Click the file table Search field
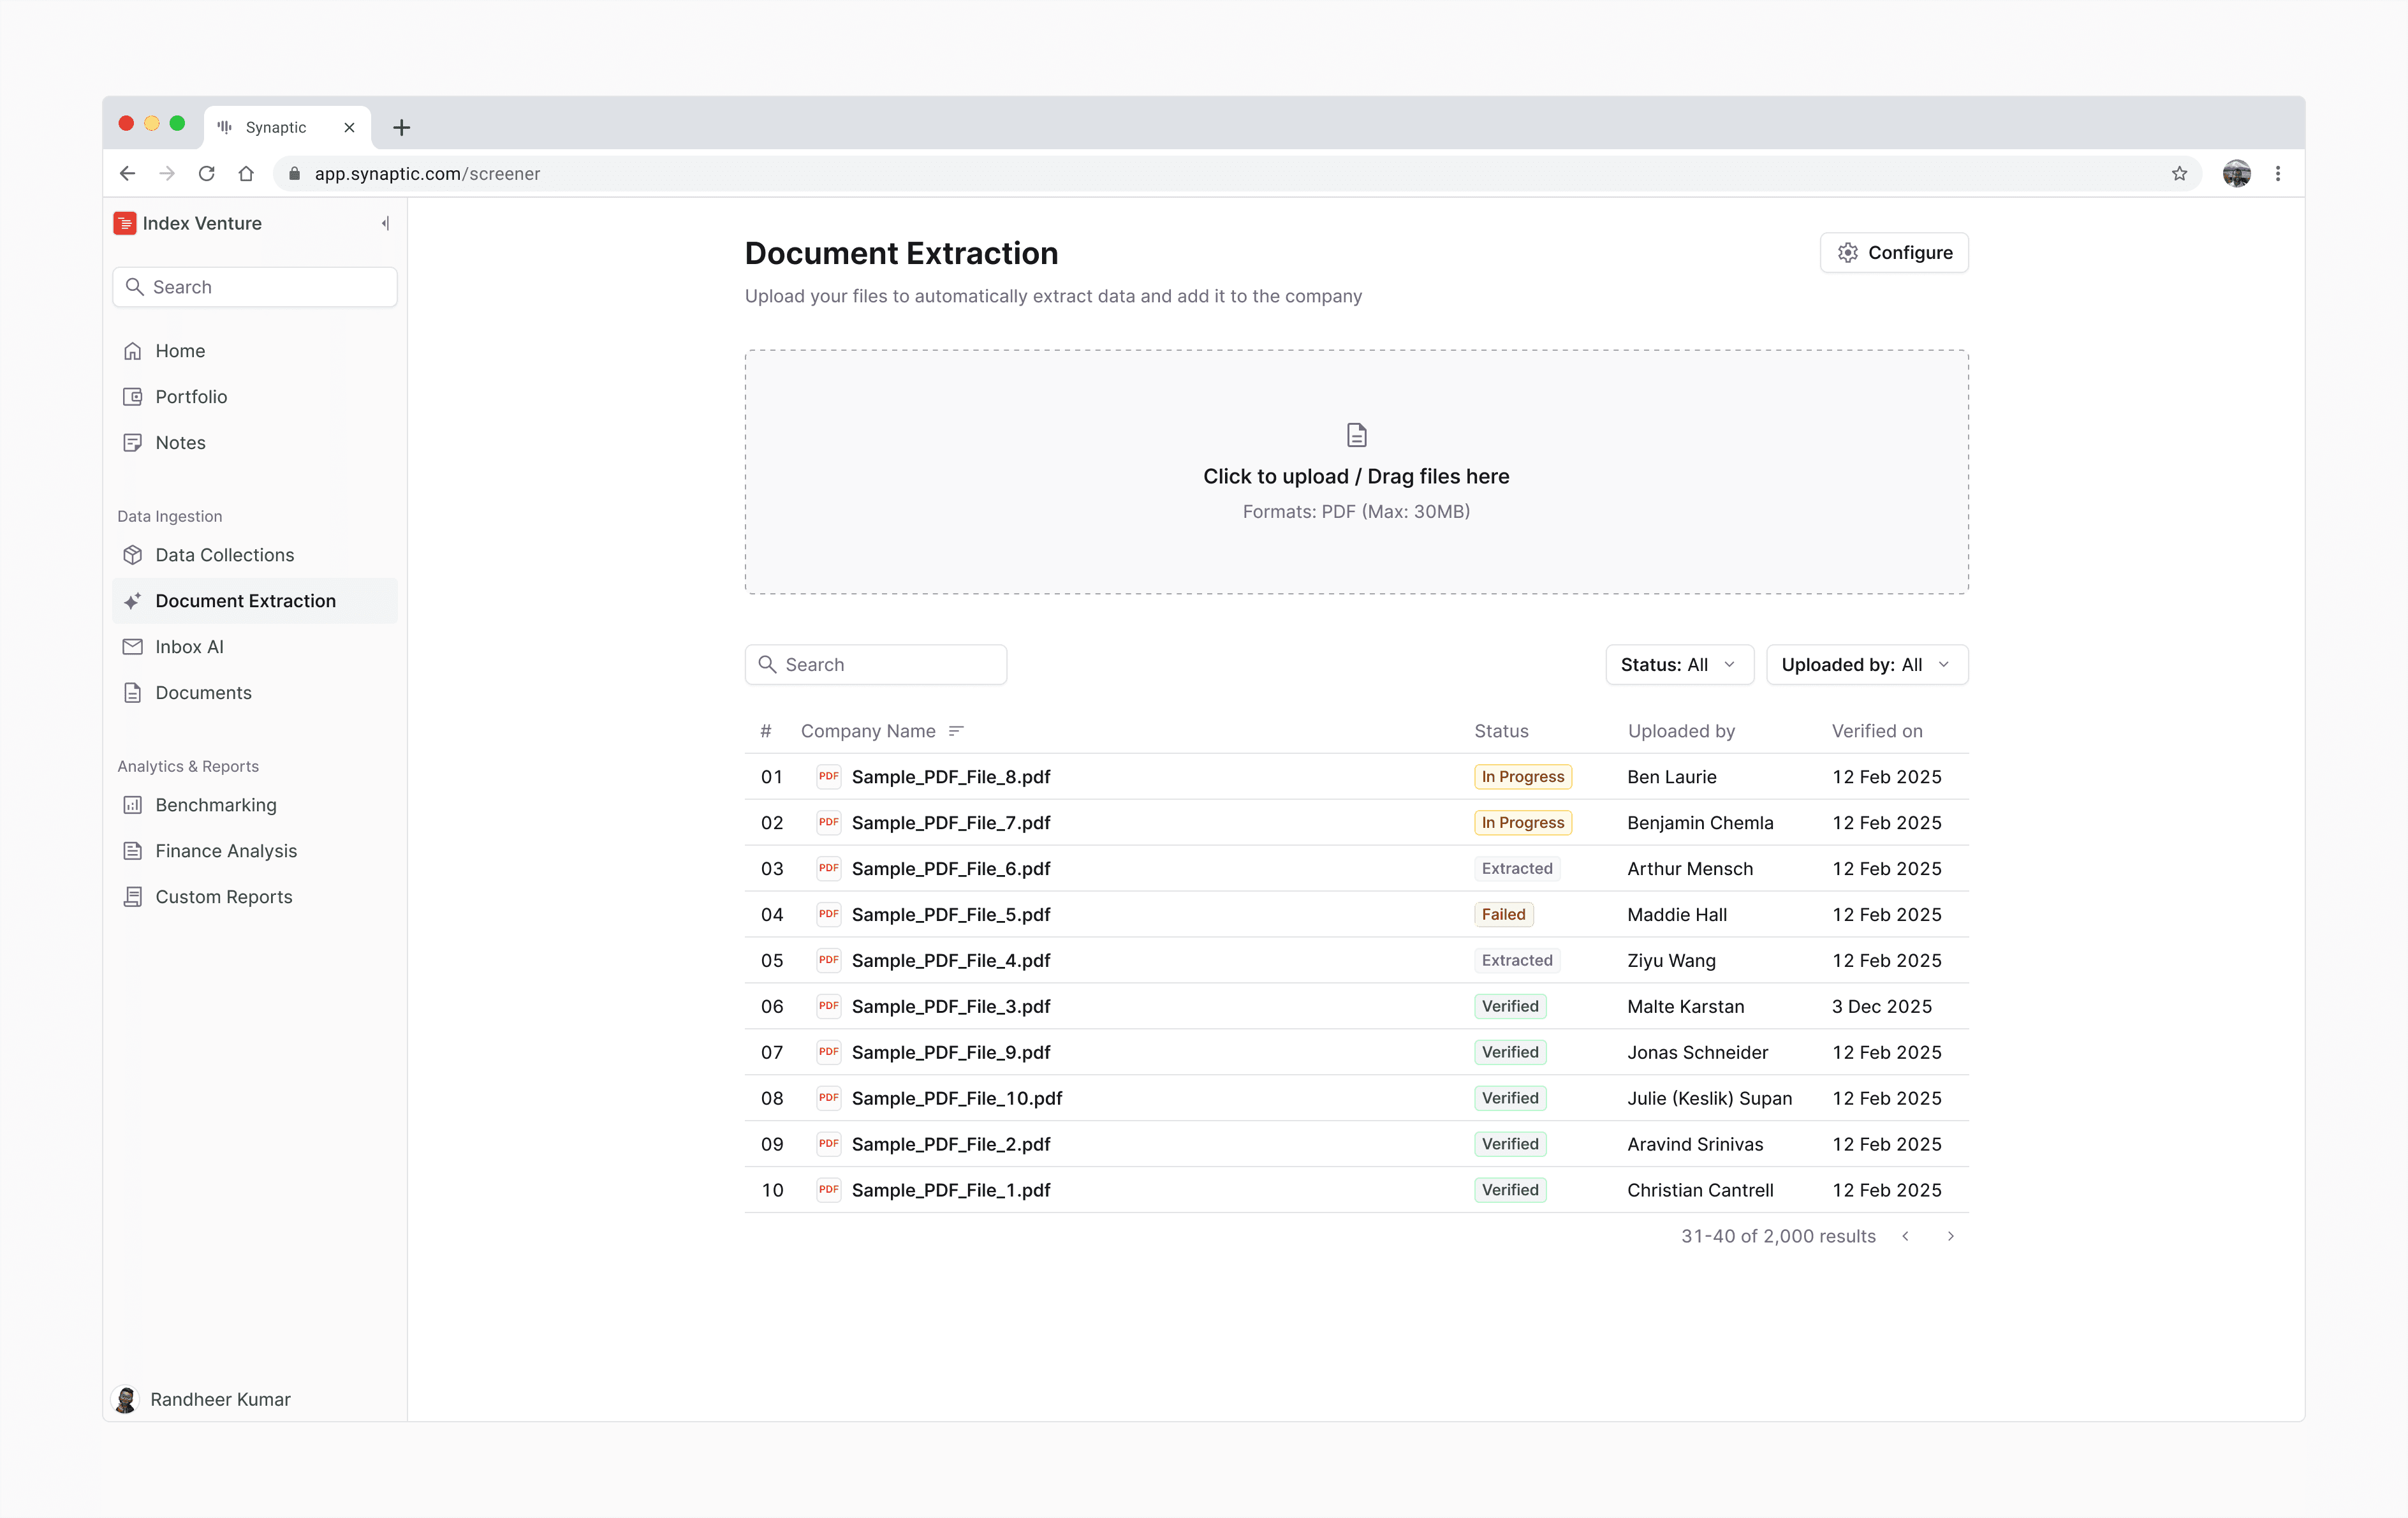This screenshot has height=1518, width=2408. coord(876,665)
